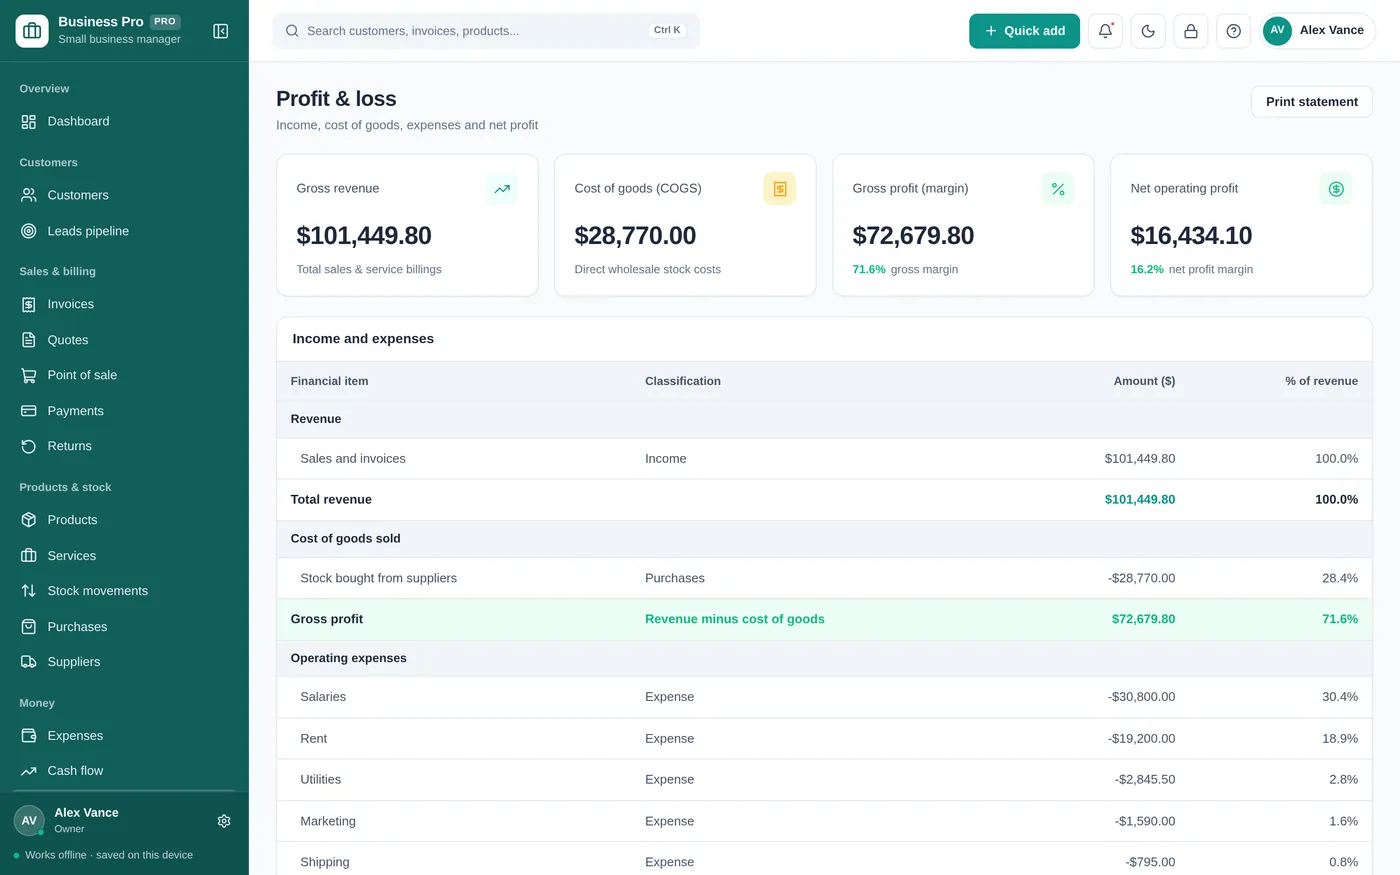Open Purchases in sidebar
This screenshot has height=875, width=1400.
(124, 627)
